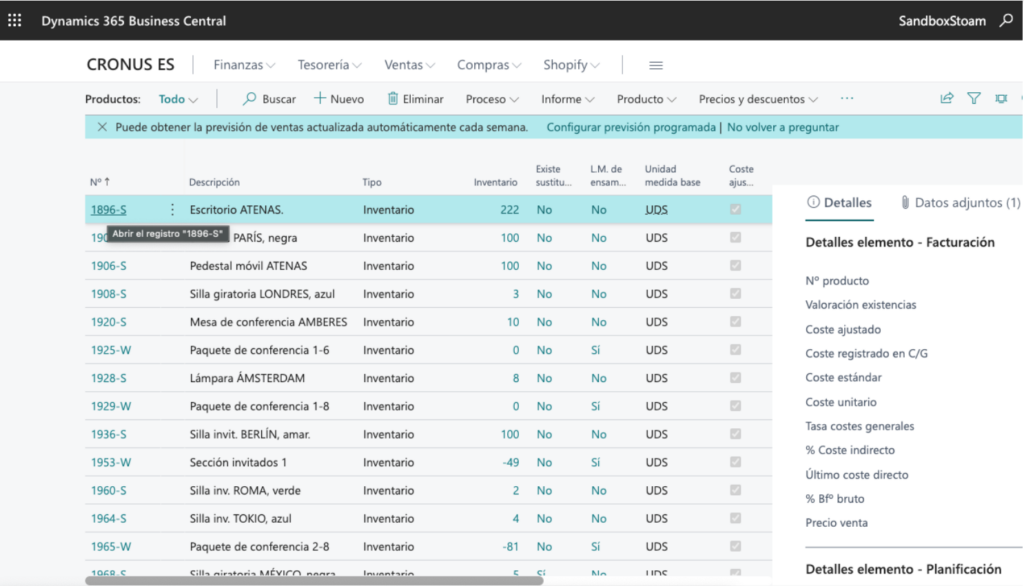Open product record 1908-S
This screenshot has height=586, width=1024.
point(108,294)
